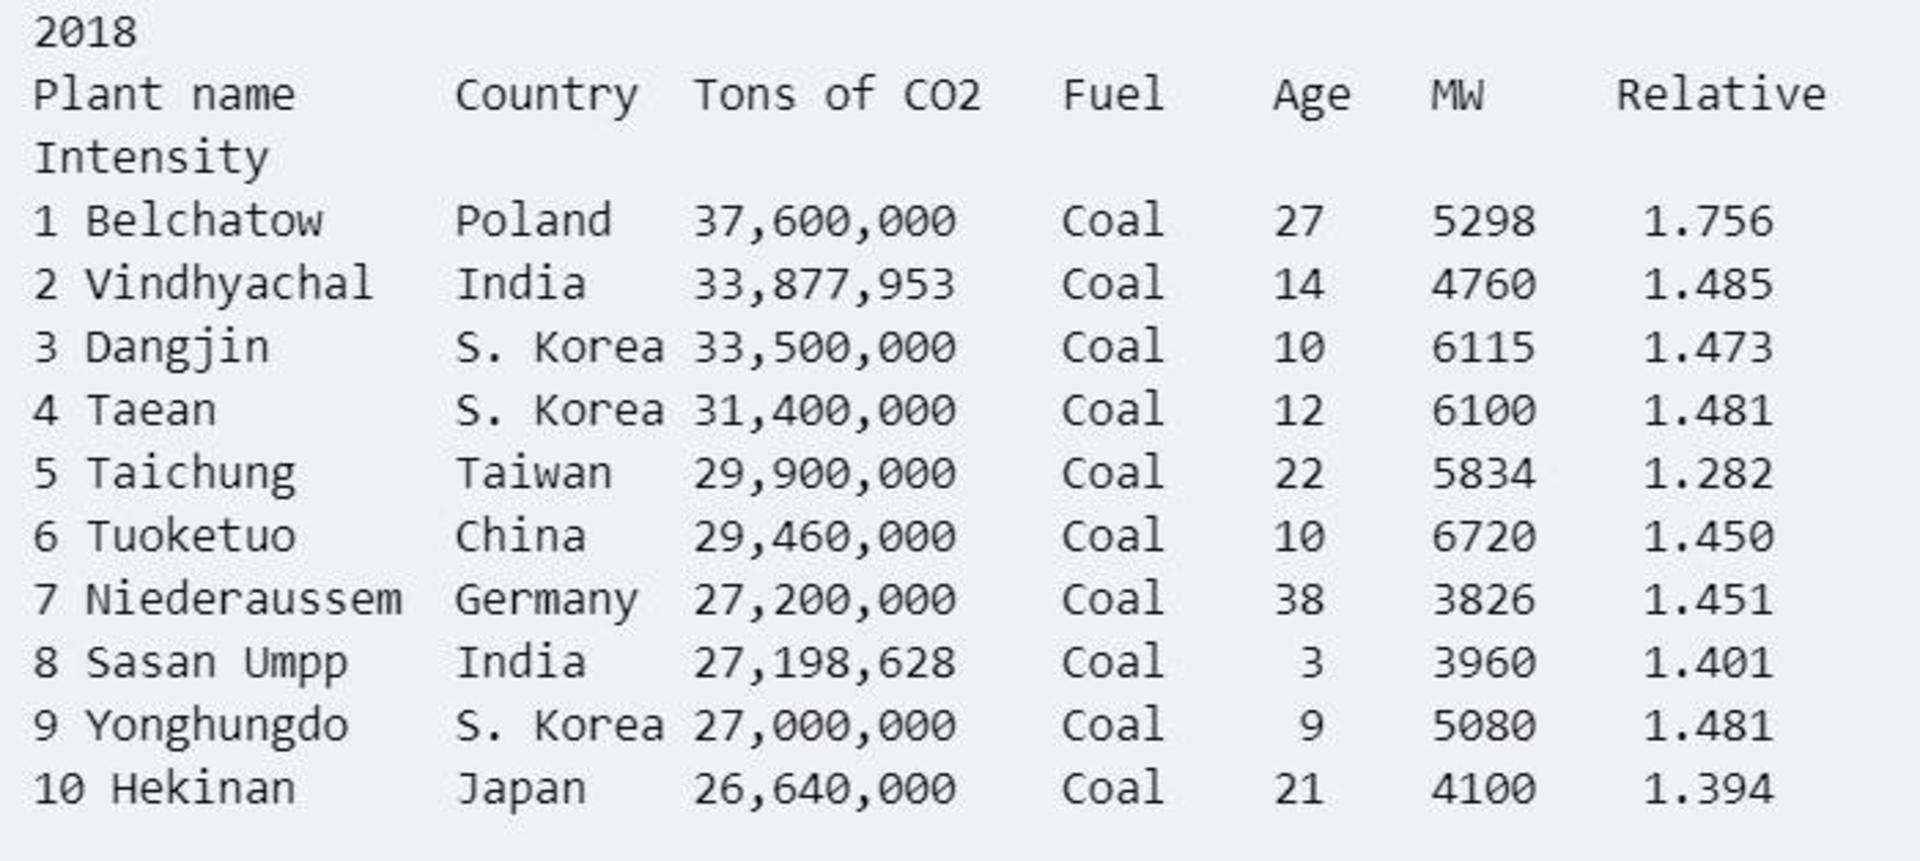This screenshot has width=1920, height=861.
Task: Click Vindhyachal emissions value 33,877,953
Action: pos(825,285)
